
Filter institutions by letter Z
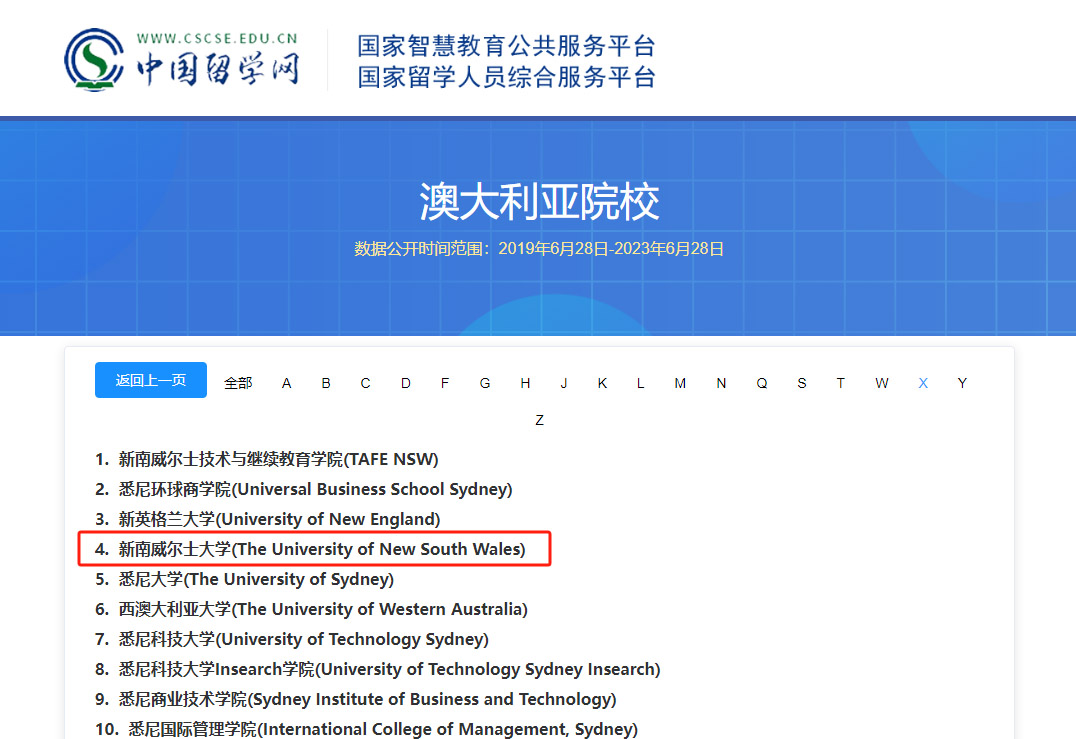(539, 420)
